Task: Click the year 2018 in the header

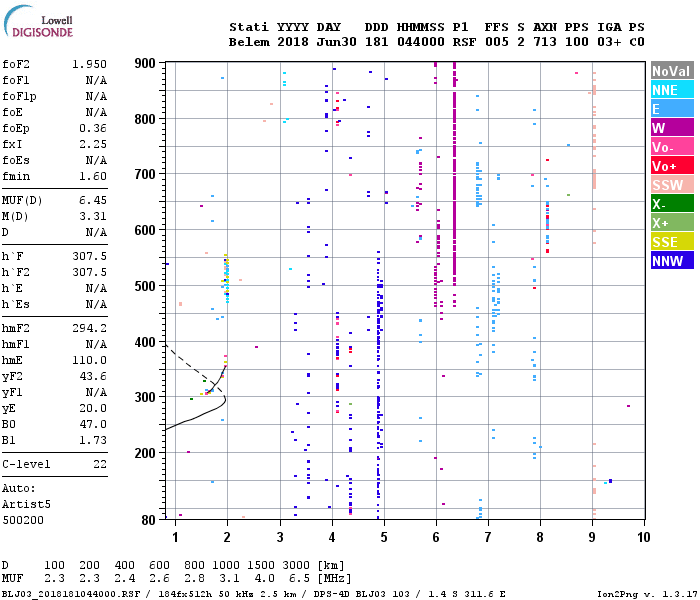Action: pyautogui.click(x=292, y=42)
